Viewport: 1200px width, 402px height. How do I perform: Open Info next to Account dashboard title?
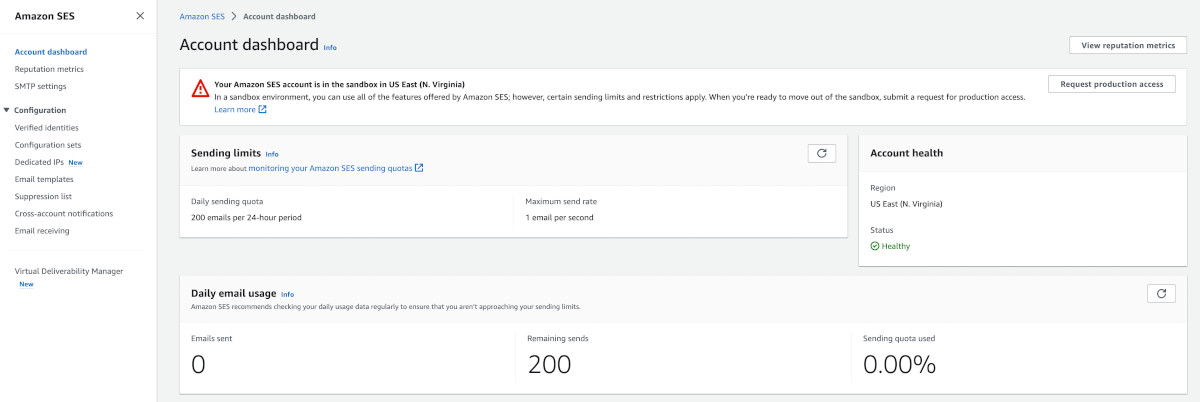pyautogui.click(x=330, y=47)
